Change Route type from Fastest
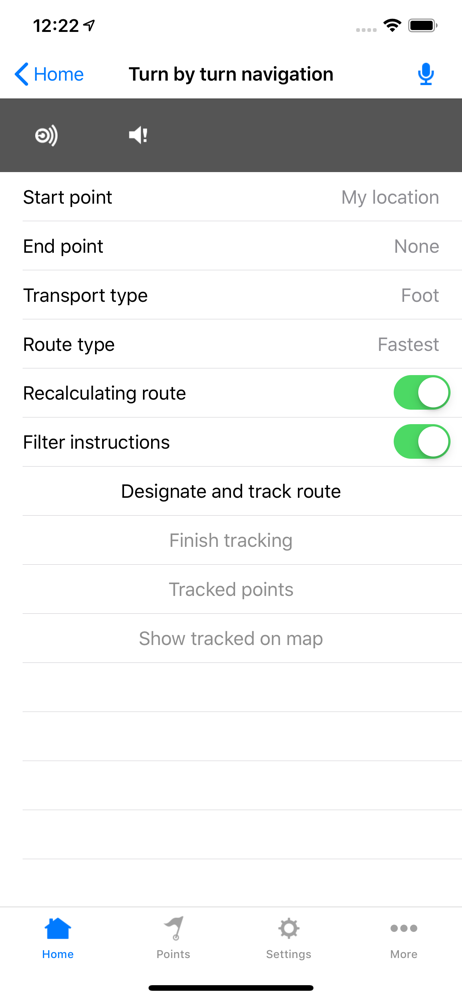The height and width of the screenshot is (1000, 462). coord(231,344)
